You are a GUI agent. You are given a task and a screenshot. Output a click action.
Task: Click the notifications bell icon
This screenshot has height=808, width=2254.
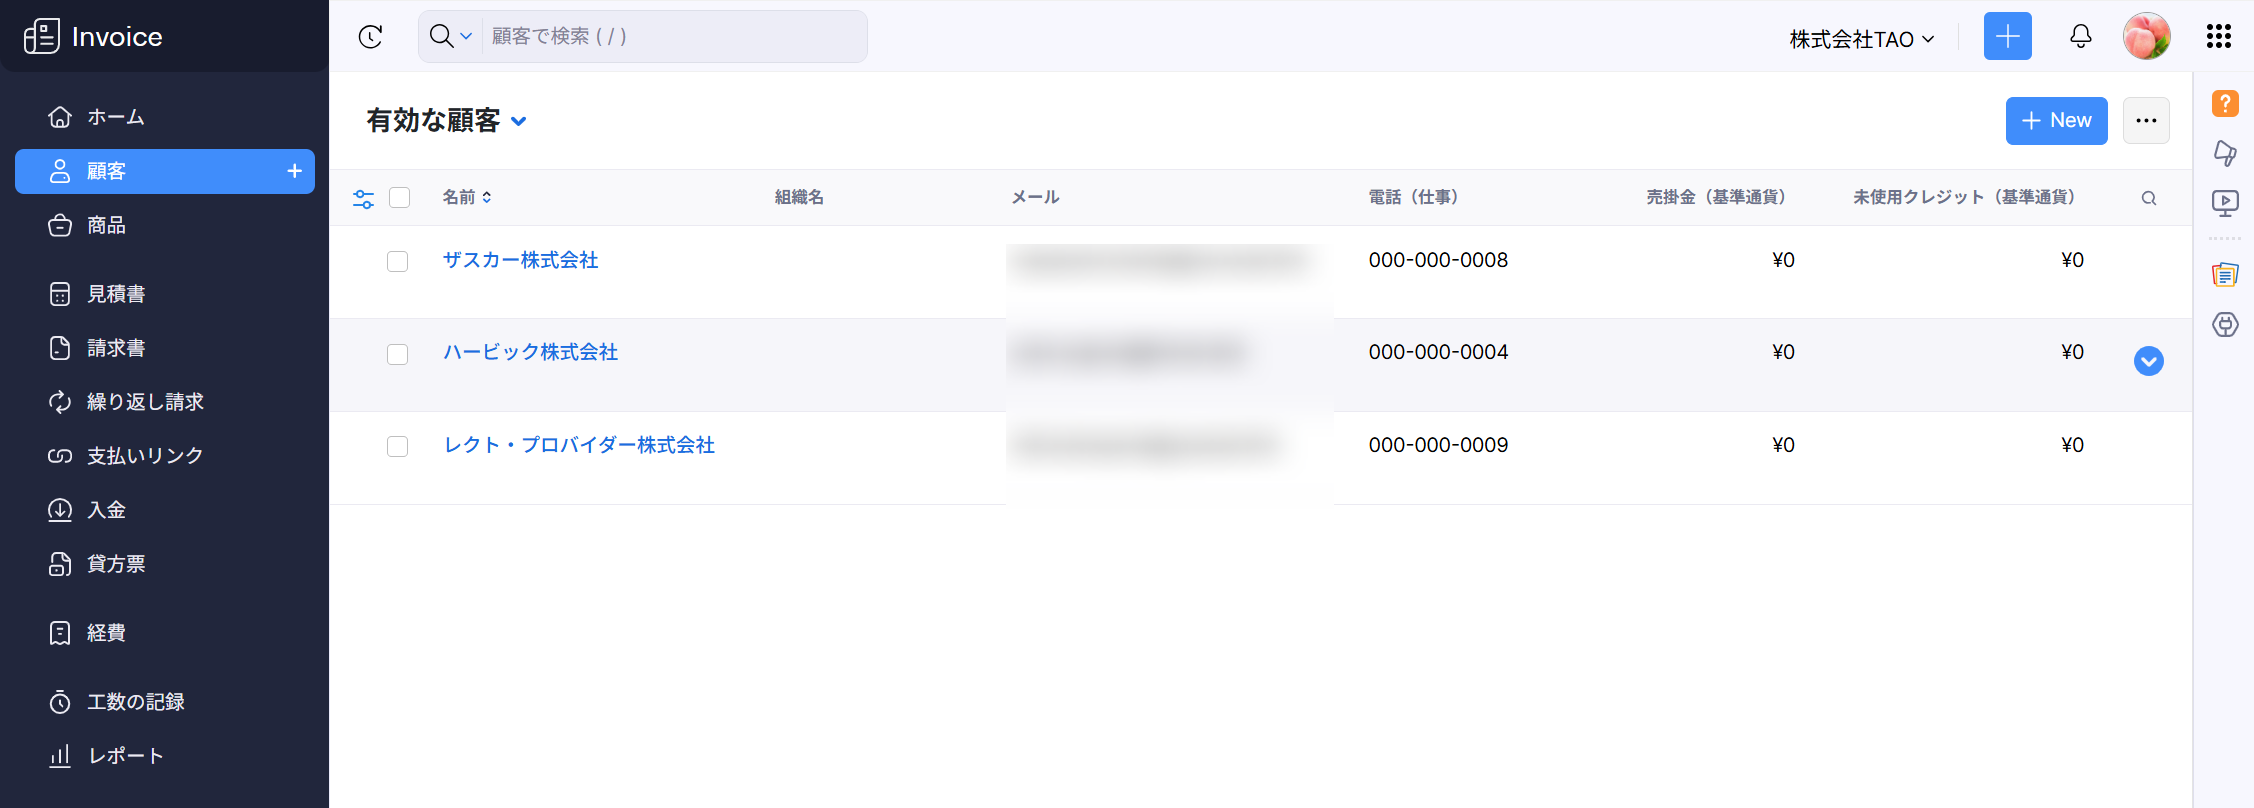coord(2080,37)
